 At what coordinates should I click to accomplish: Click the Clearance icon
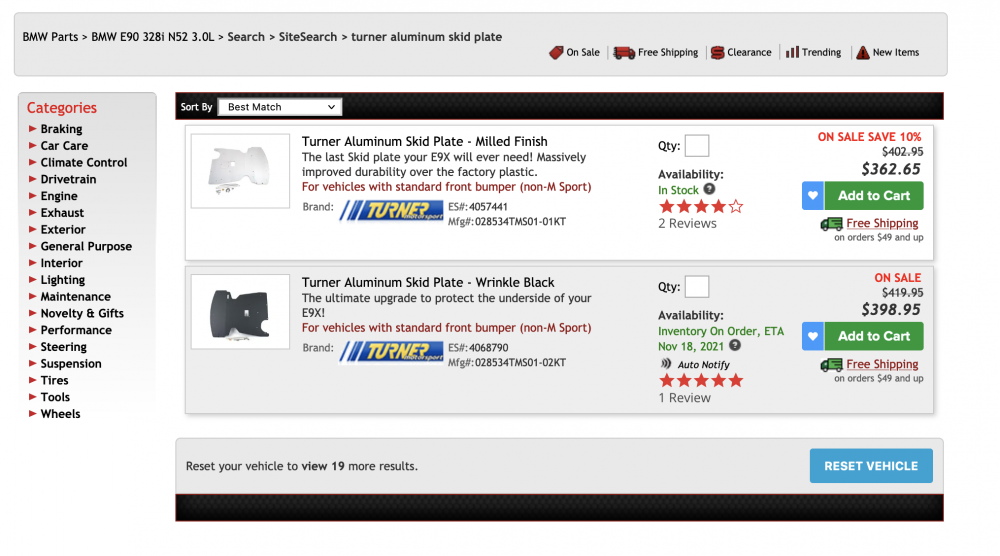pos(717,52)
